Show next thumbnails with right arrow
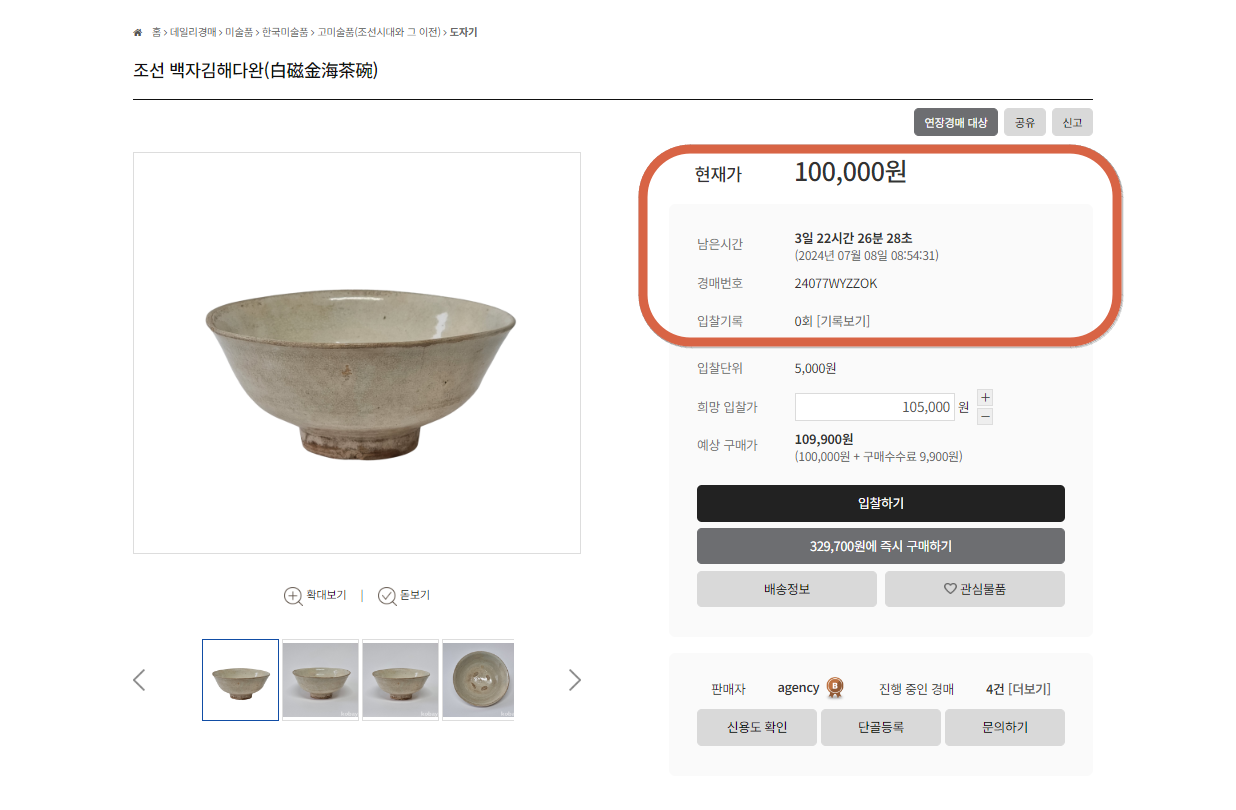Screen dimensions: 1236x810 [575, 680]
